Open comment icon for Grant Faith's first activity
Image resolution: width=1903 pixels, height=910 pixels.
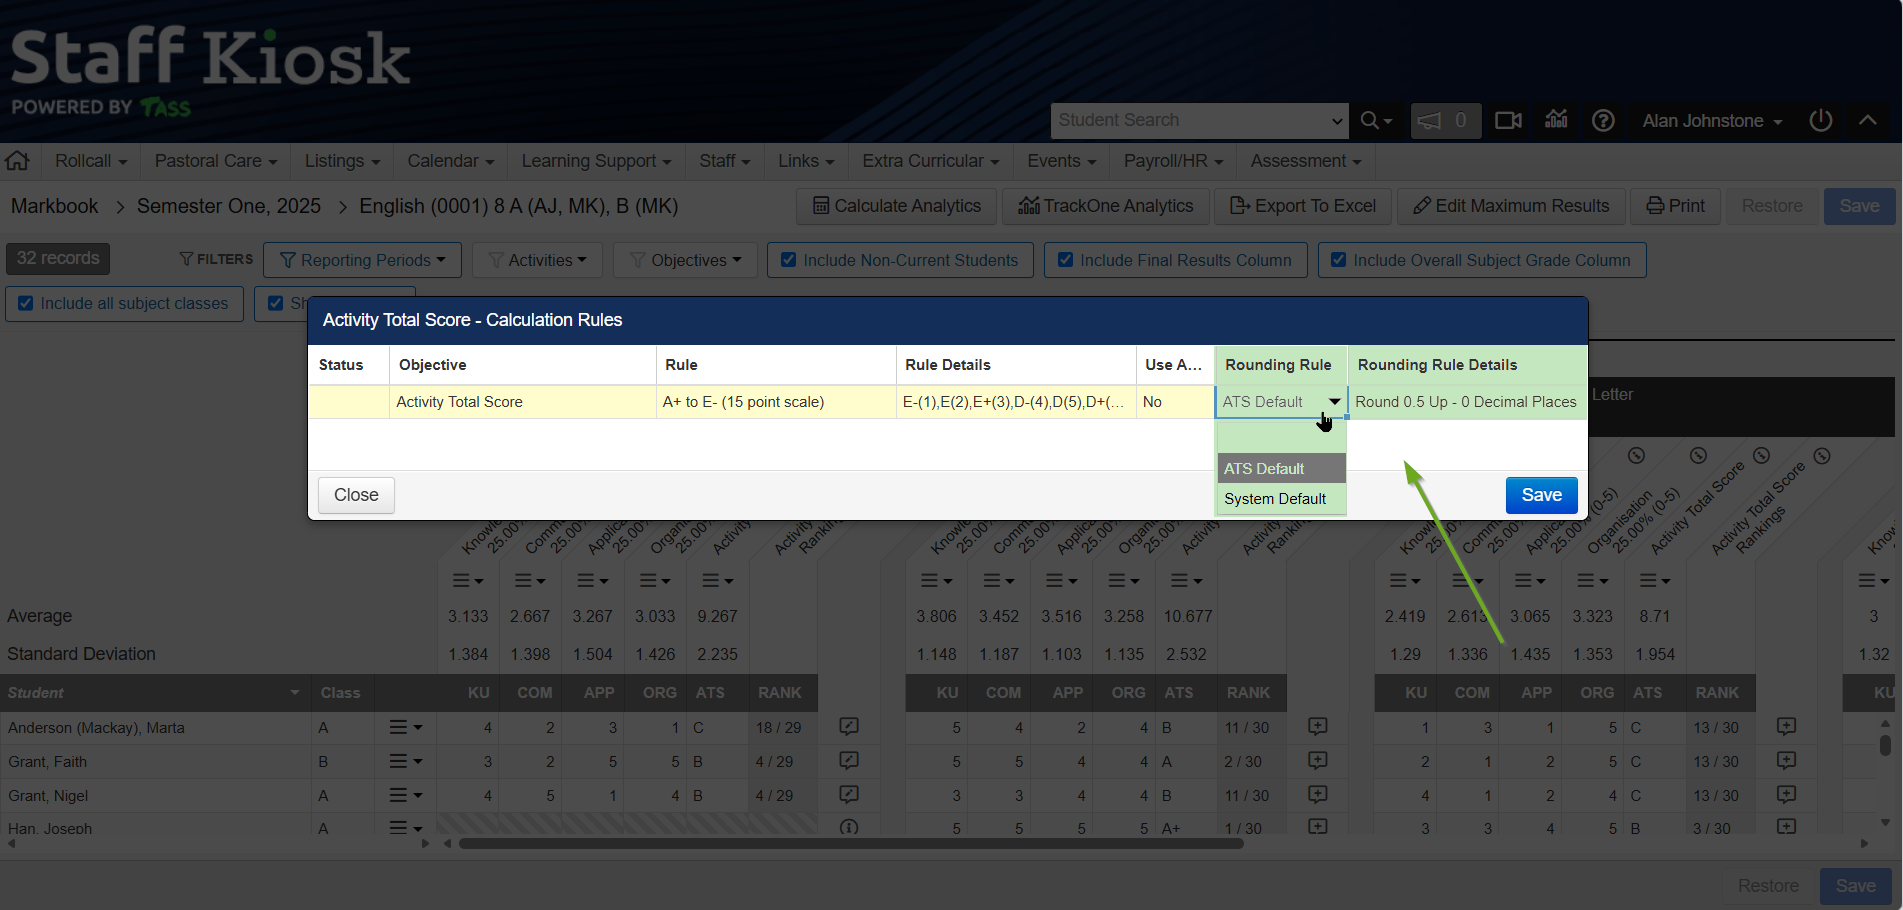[x=849, y=761]
